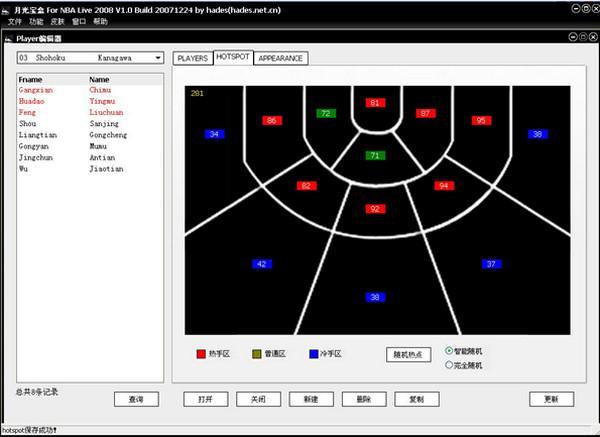Minimize the Player editor child window
Image resolution: width=600 pixels, height=437 pixels.
[573, 37]
